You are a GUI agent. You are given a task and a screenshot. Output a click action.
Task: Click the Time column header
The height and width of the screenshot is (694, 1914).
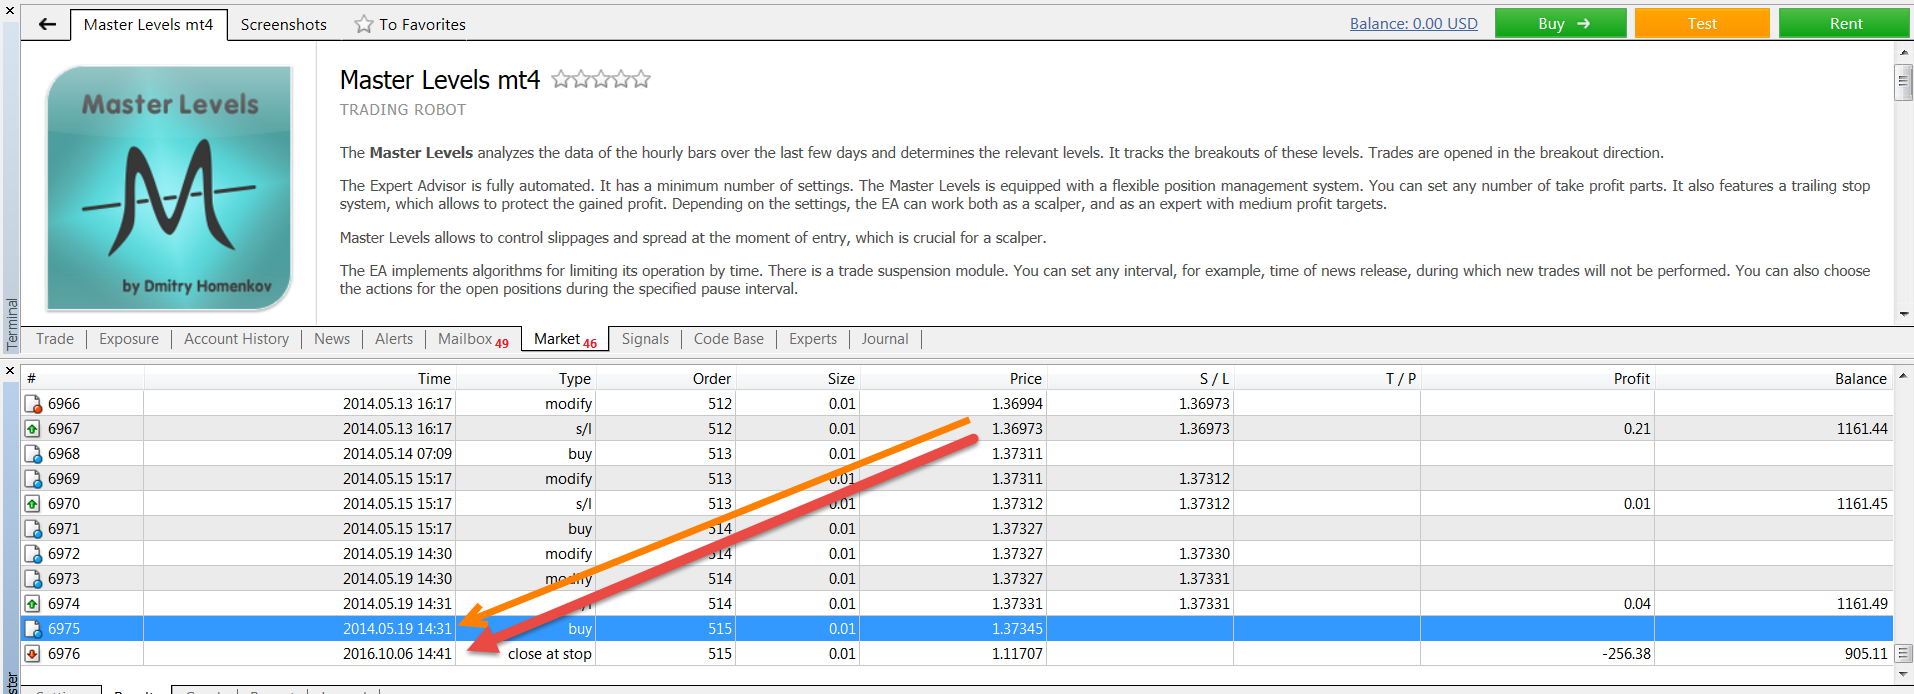[x=300, y=378]
